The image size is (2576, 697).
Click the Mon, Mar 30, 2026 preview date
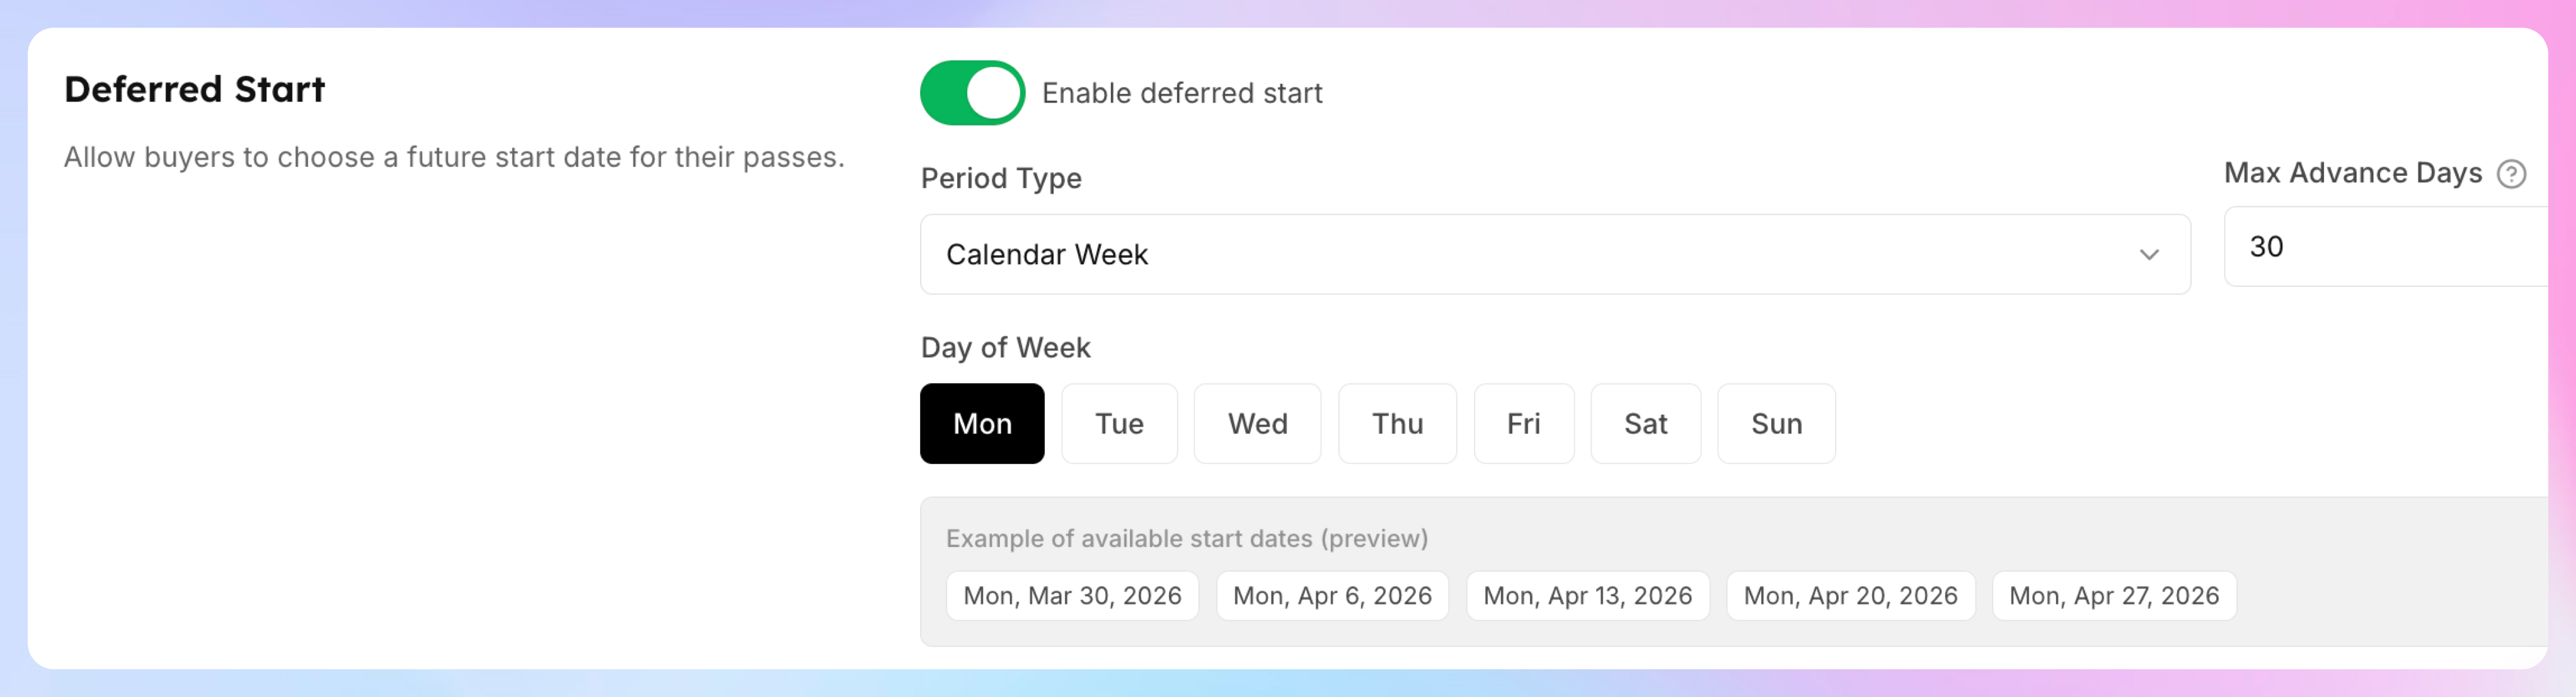pyautogui.click(x=1072, y=596)
